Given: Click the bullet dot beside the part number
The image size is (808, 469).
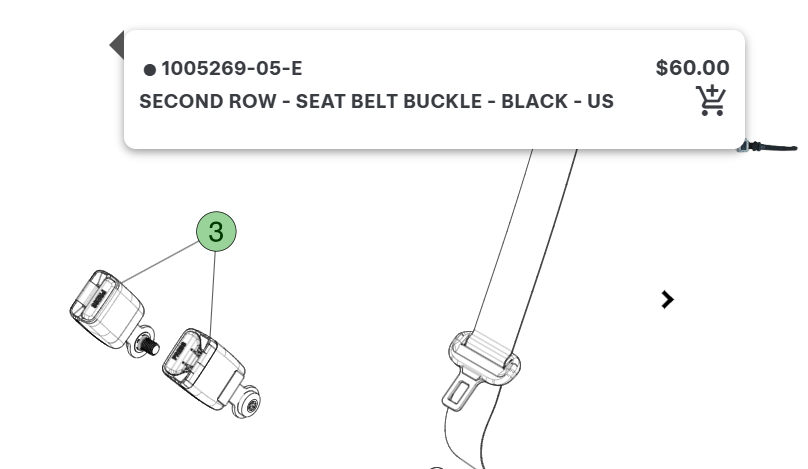Looking at the screenshot, I should [150, 70].
